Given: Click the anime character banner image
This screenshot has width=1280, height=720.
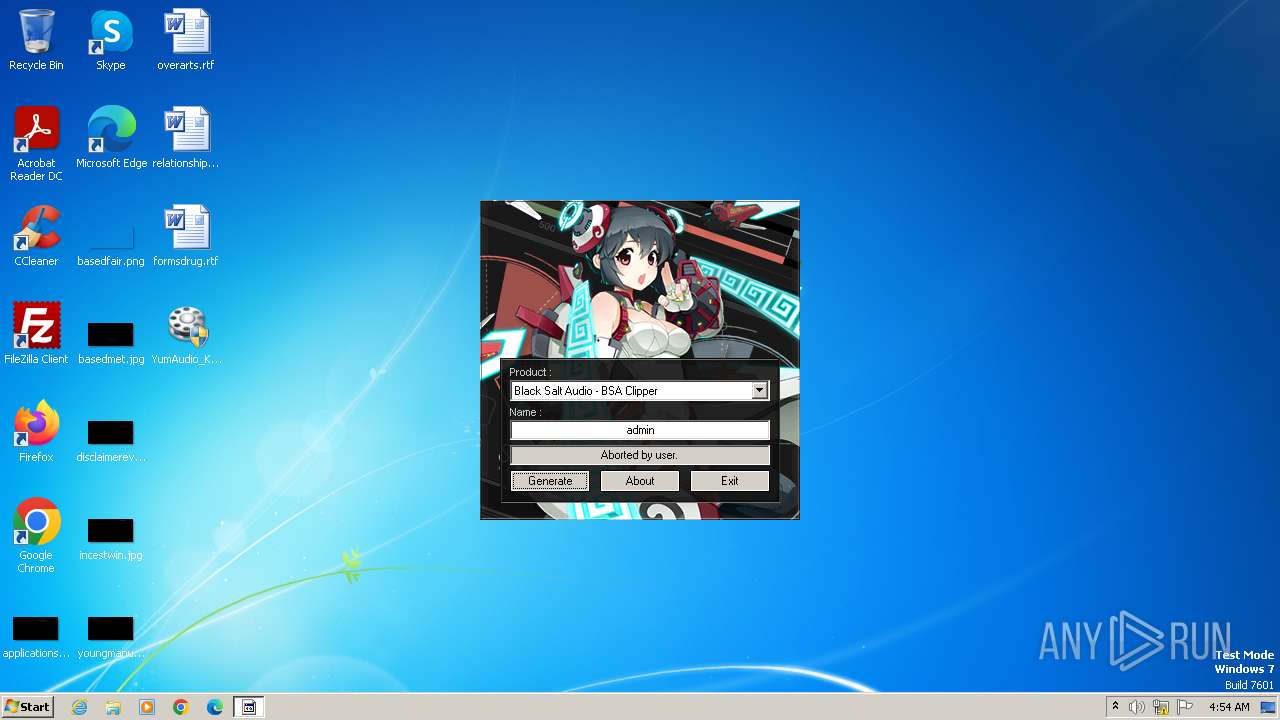Looking at the screenshot, I should click(x=640, y=280).
